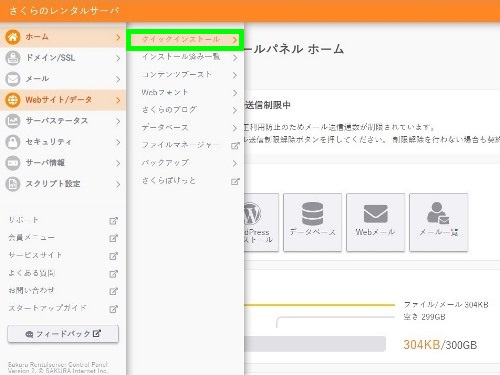500x375 pixels.
Task: Expand the ドメイン/SSL chevron arrow
Action: pos(118,58)
